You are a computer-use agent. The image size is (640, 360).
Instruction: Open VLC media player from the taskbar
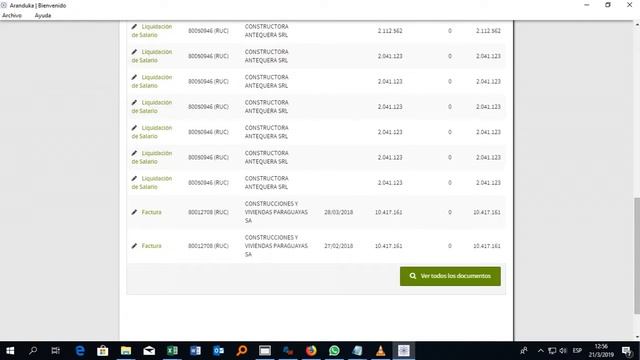(380, 351)
